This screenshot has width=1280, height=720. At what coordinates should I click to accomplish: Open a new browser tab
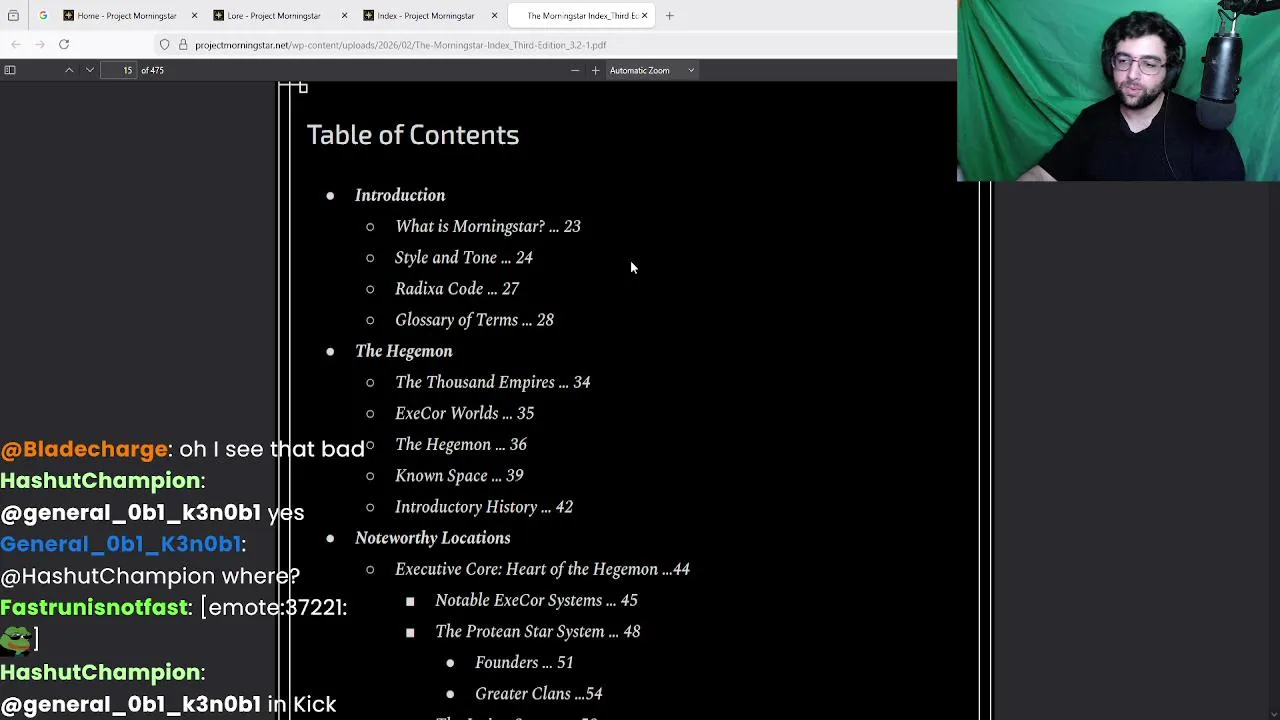click(669, 15)
